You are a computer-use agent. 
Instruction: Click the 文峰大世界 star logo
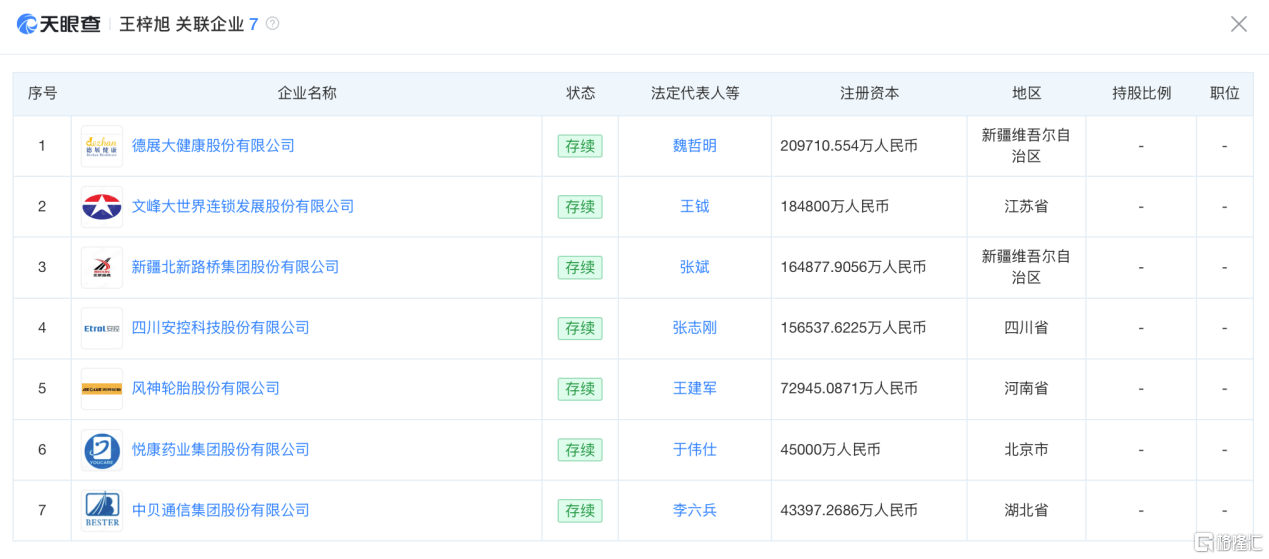[x=102, y=207]
